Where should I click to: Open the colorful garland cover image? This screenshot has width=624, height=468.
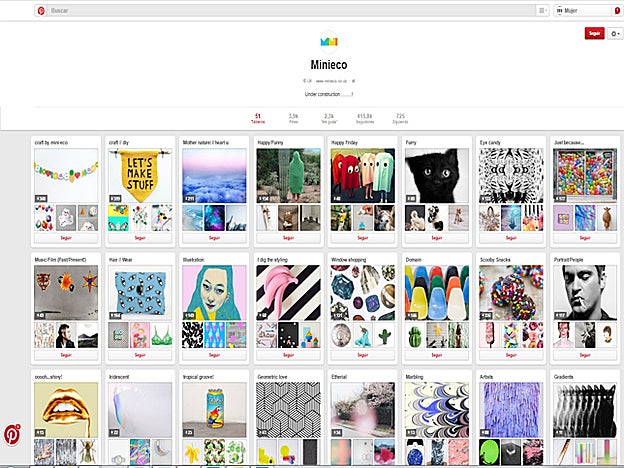point(66,176)
